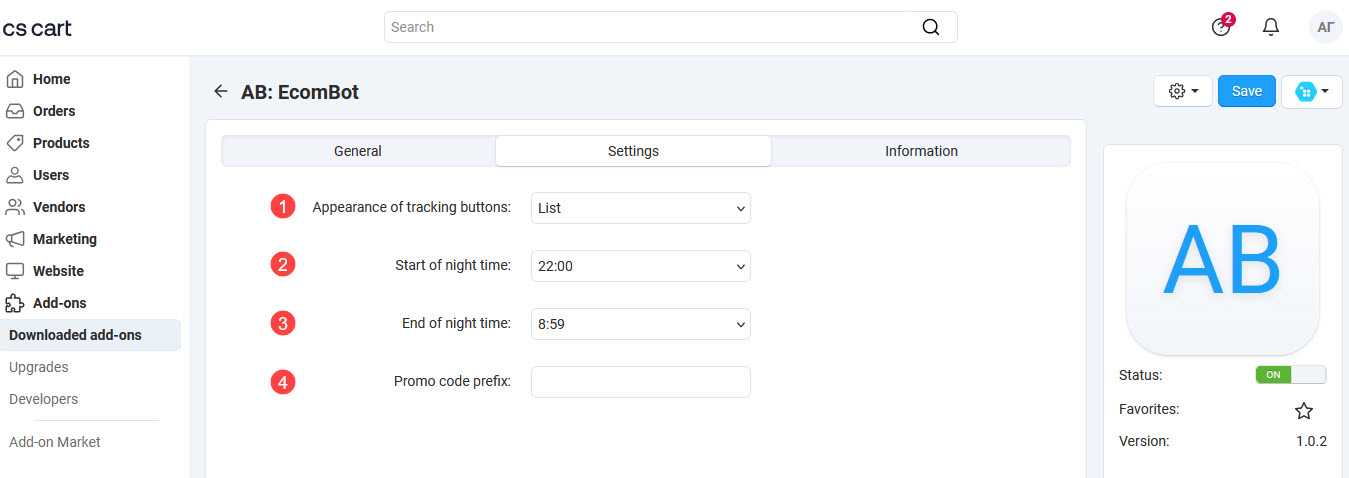
Task: Open Home in sidebar
Action: (x=52, y=79)
